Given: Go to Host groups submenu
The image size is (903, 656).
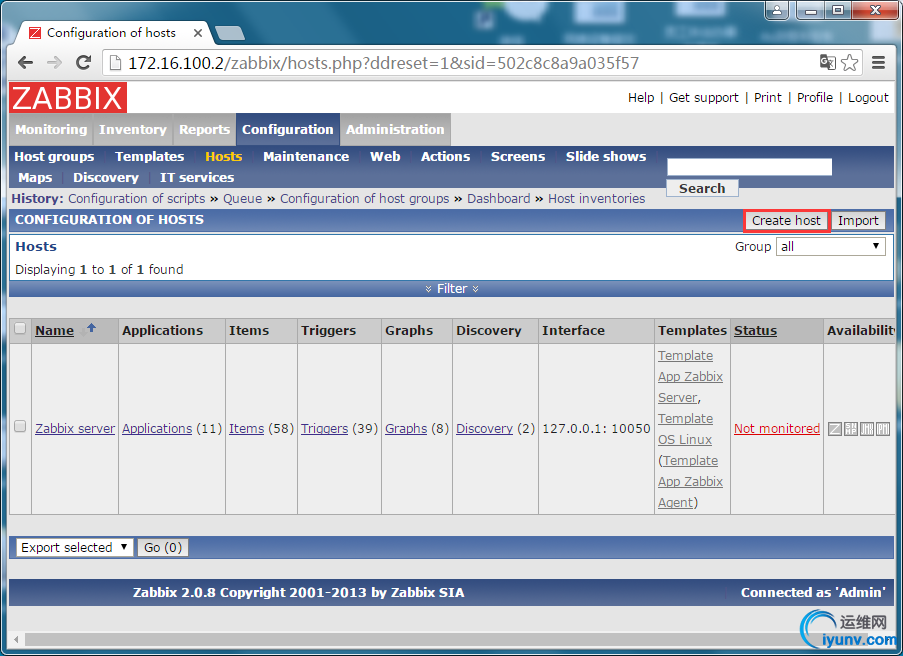Looking at the screenshot, I should pyautogui.click(x=54, y=157).
